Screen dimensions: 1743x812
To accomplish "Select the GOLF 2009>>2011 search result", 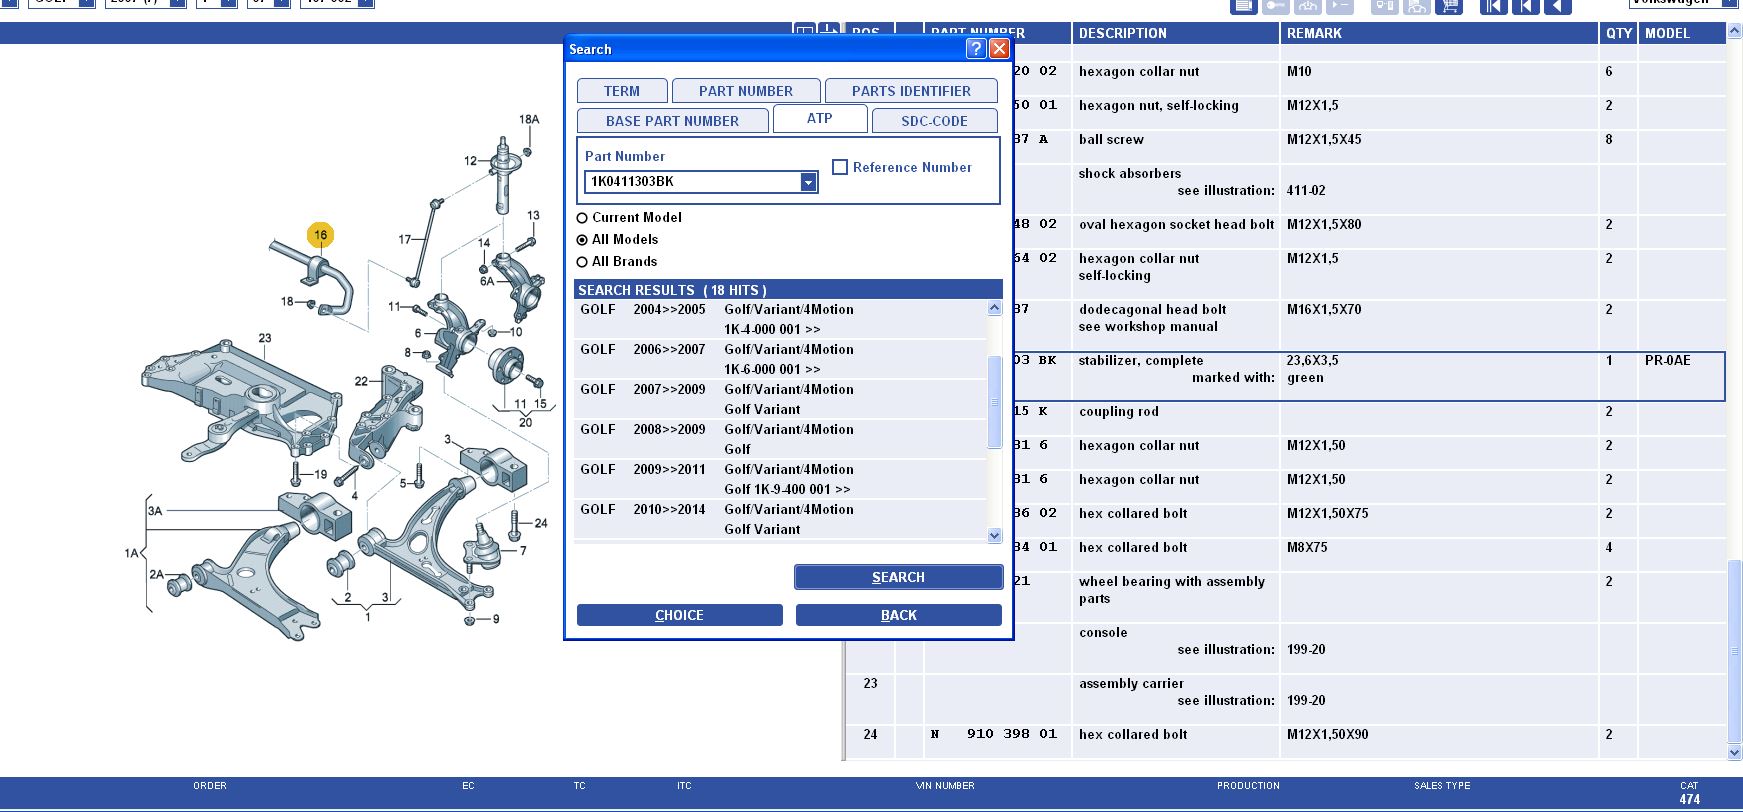I will coord(780,479).
